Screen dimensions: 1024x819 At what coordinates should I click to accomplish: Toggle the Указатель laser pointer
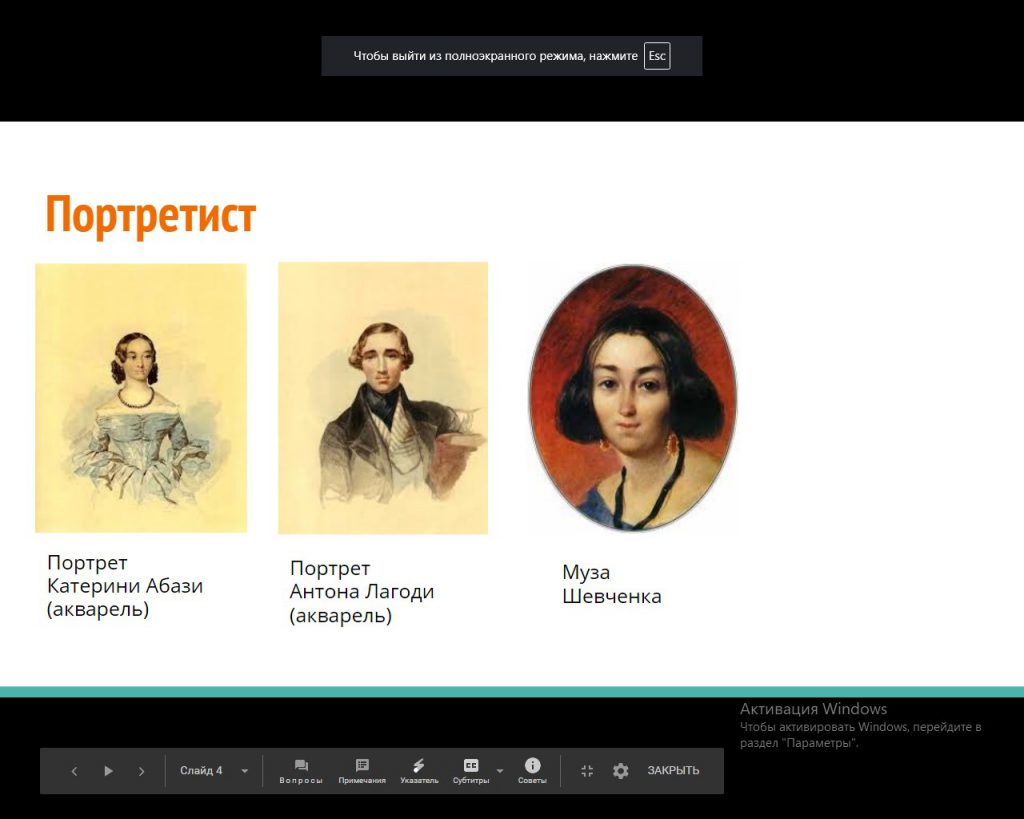(419, 771)
